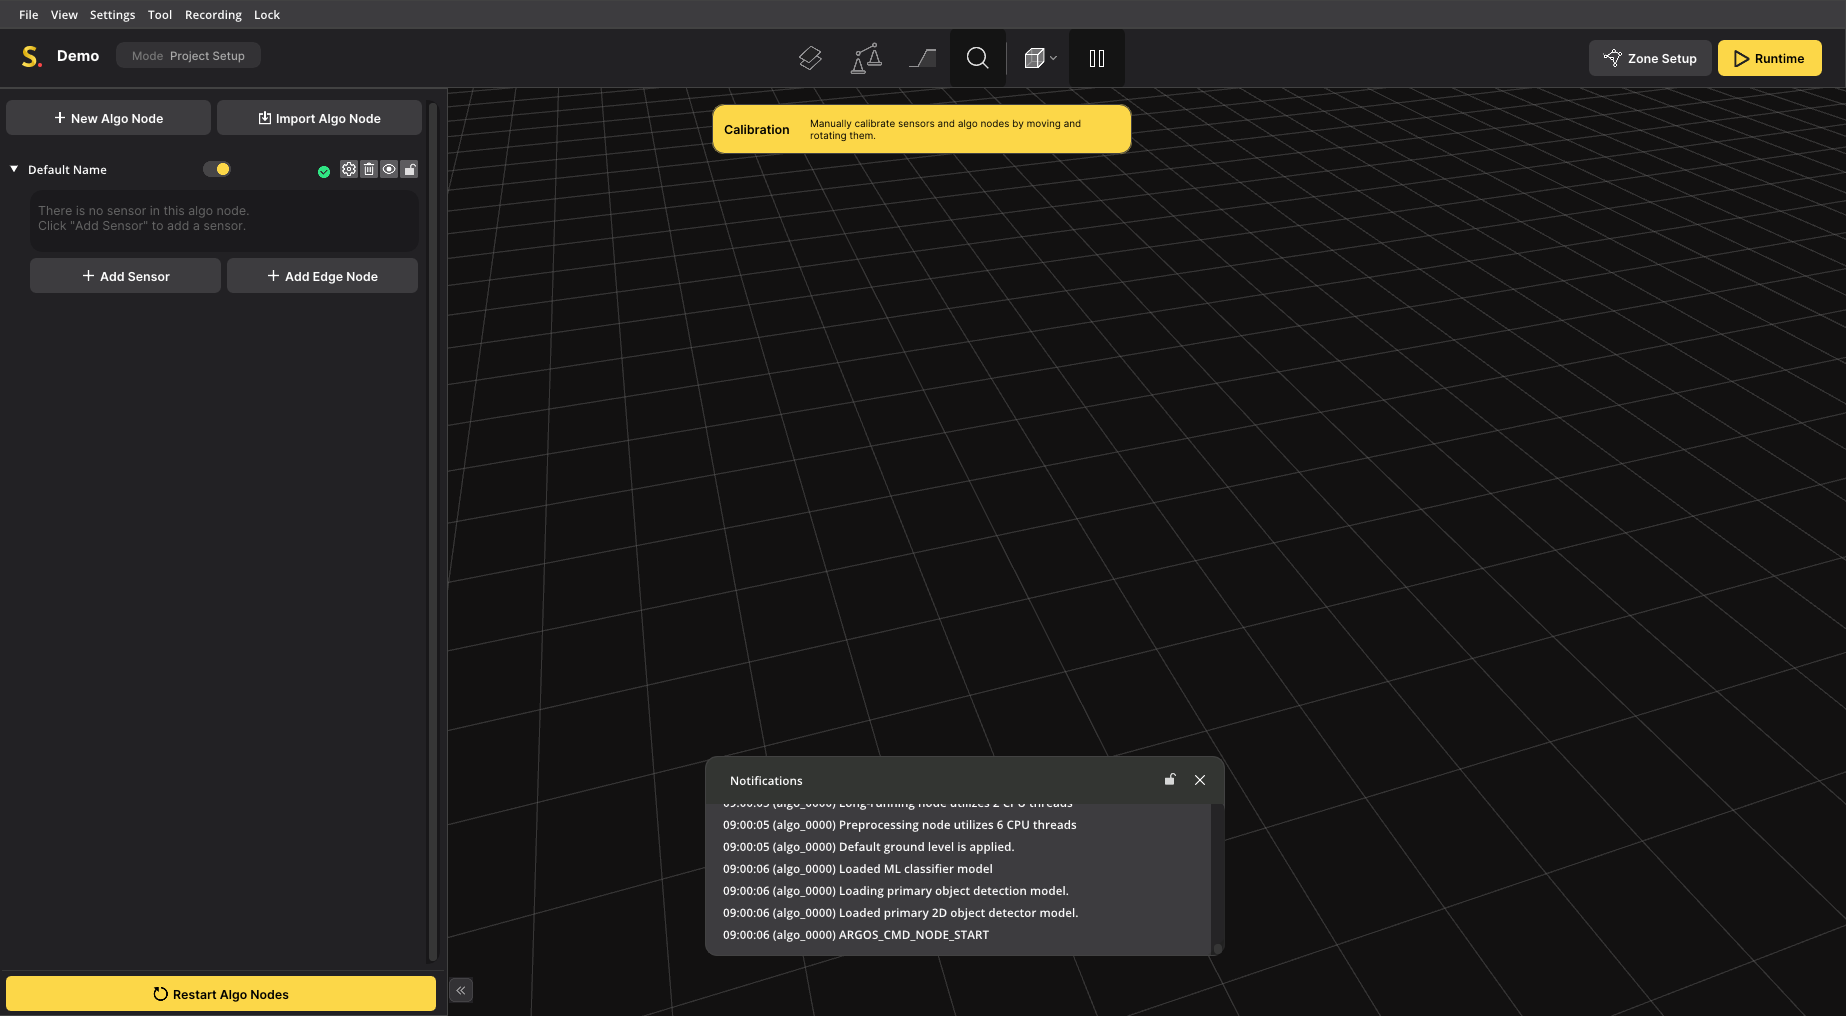Click Add Edge Node button
The height and width of the screenshot is (1016, 1846).
click(322, 275)
